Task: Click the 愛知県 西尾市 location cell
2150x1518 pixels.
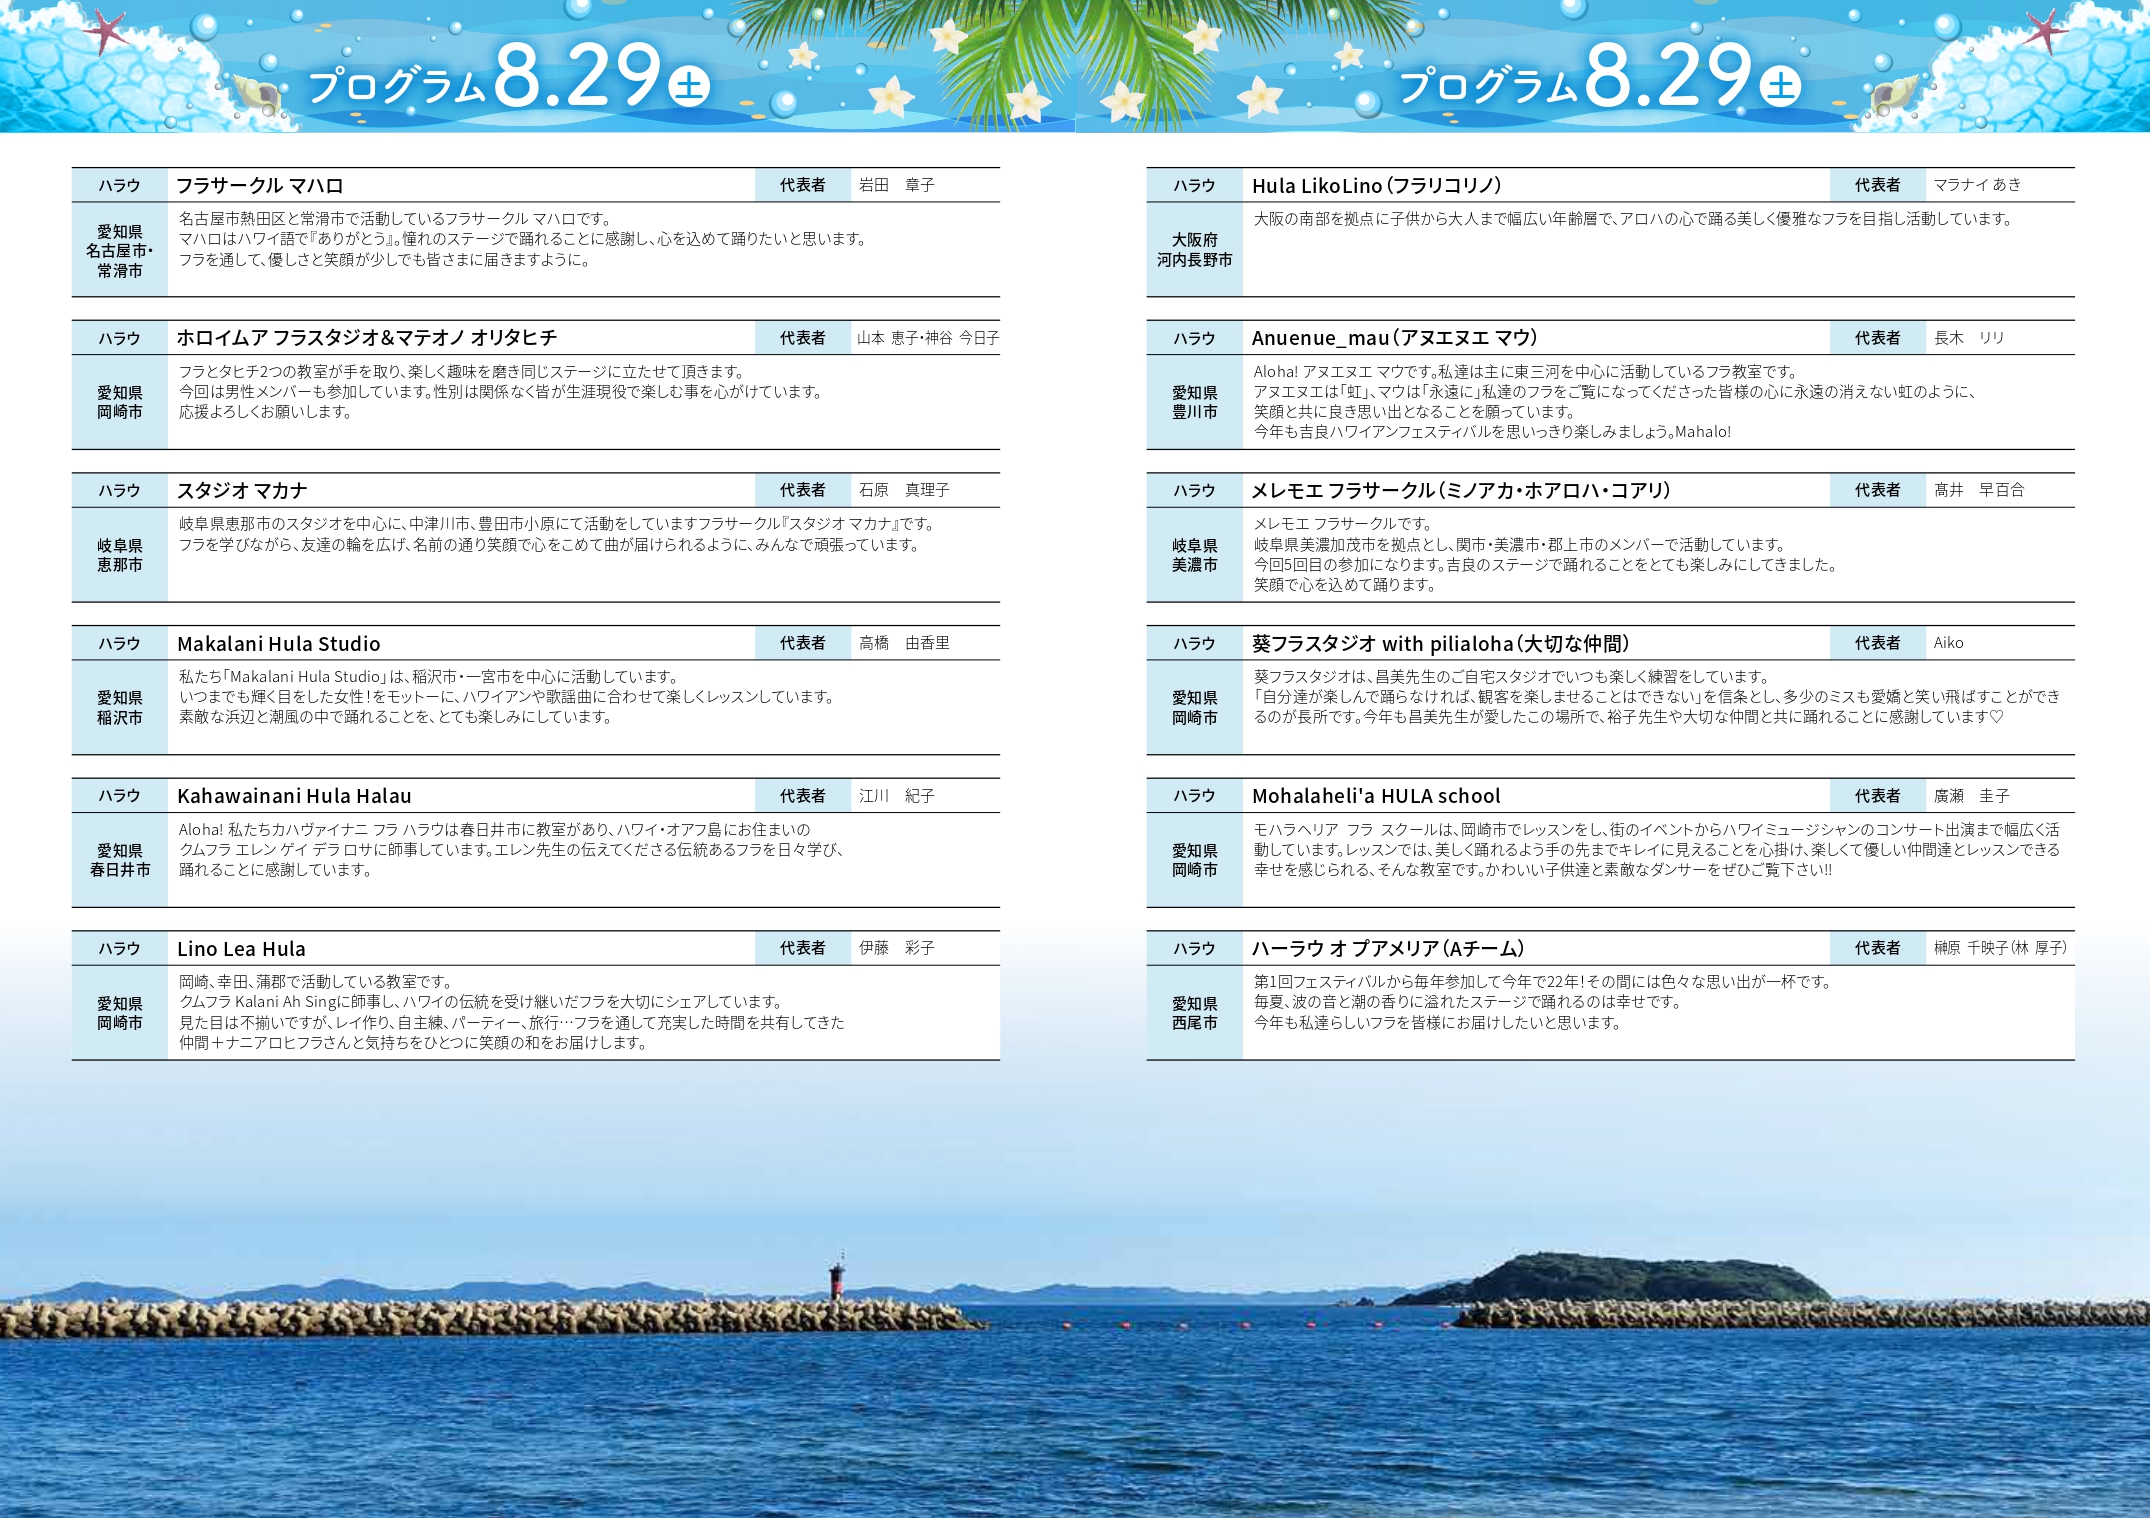Action: [1194, 1013]
